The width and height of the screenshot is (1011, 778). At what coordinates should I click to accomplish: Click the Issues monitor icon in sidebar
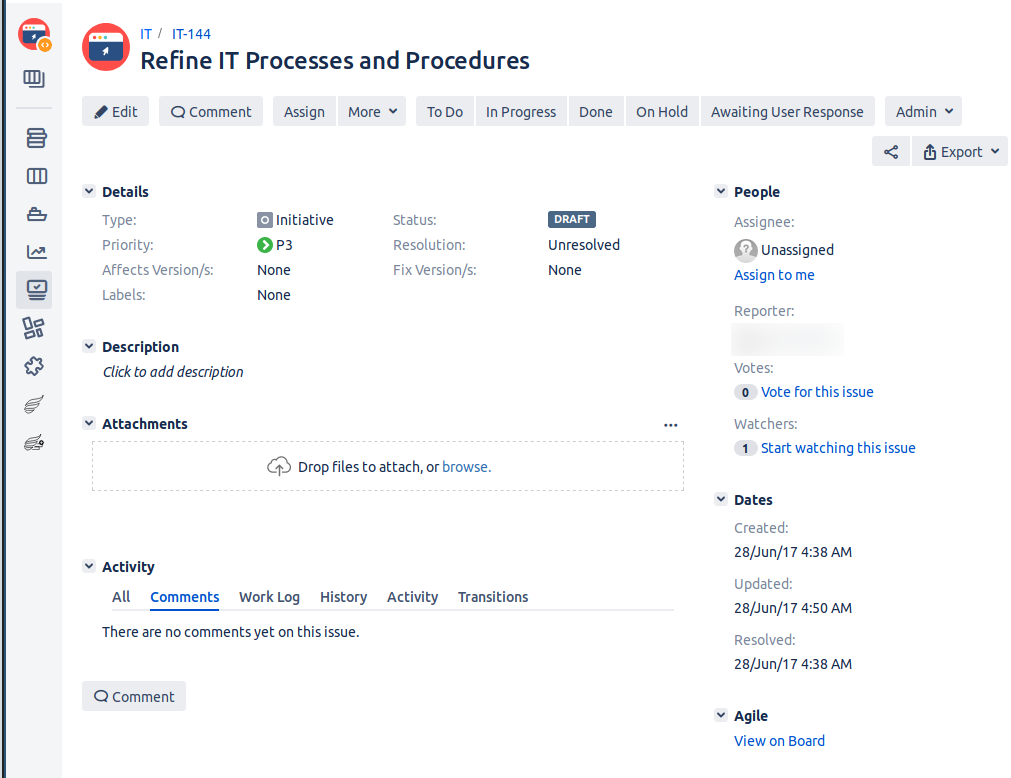click(x=36, y=290)
